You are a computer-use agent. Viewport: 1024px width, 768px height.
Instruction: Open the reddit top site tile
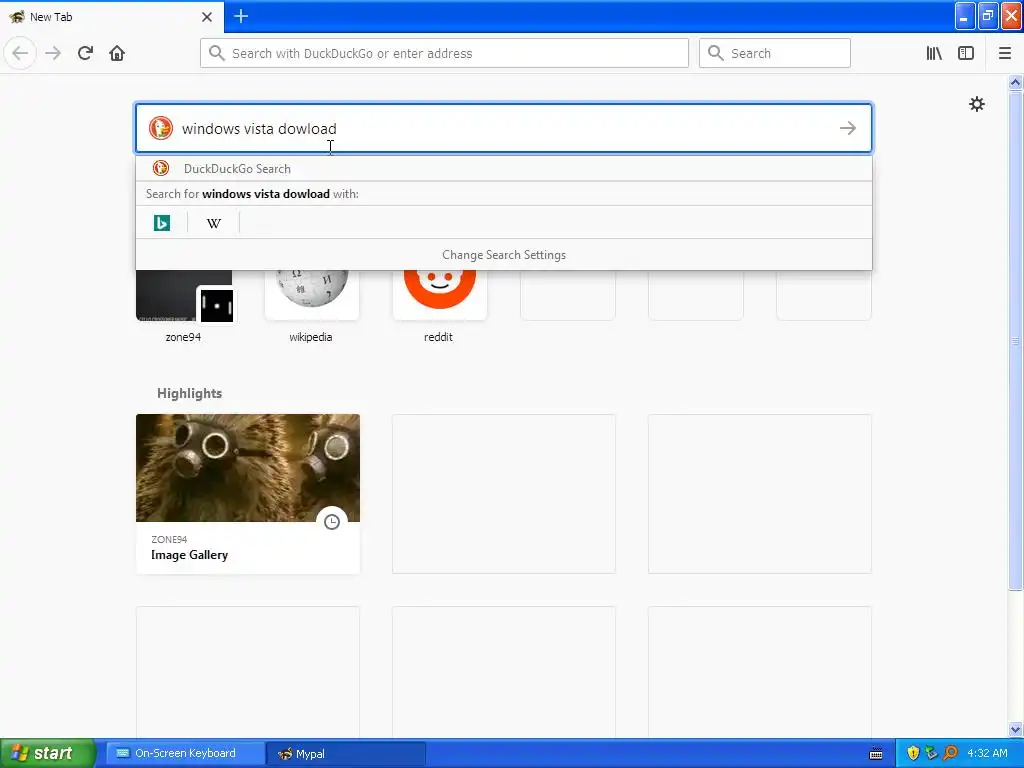(x=439, y=307)
